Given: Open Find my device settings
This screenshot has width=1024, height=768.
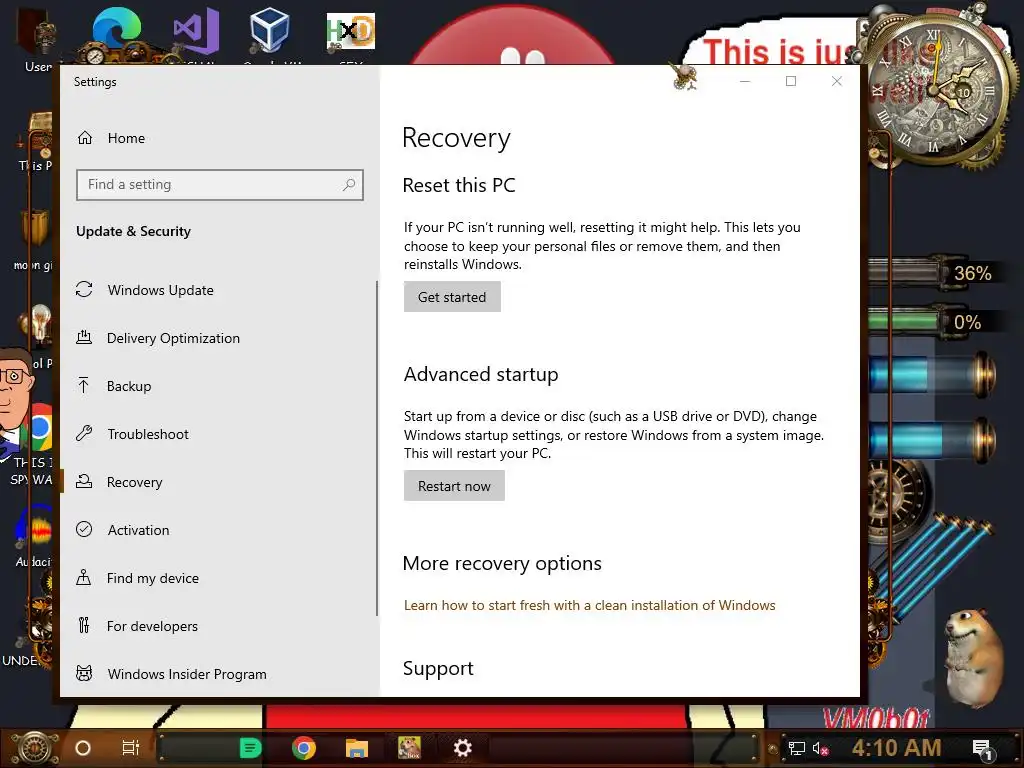Looking at the screenshot, I should click(x=152, y=578).
